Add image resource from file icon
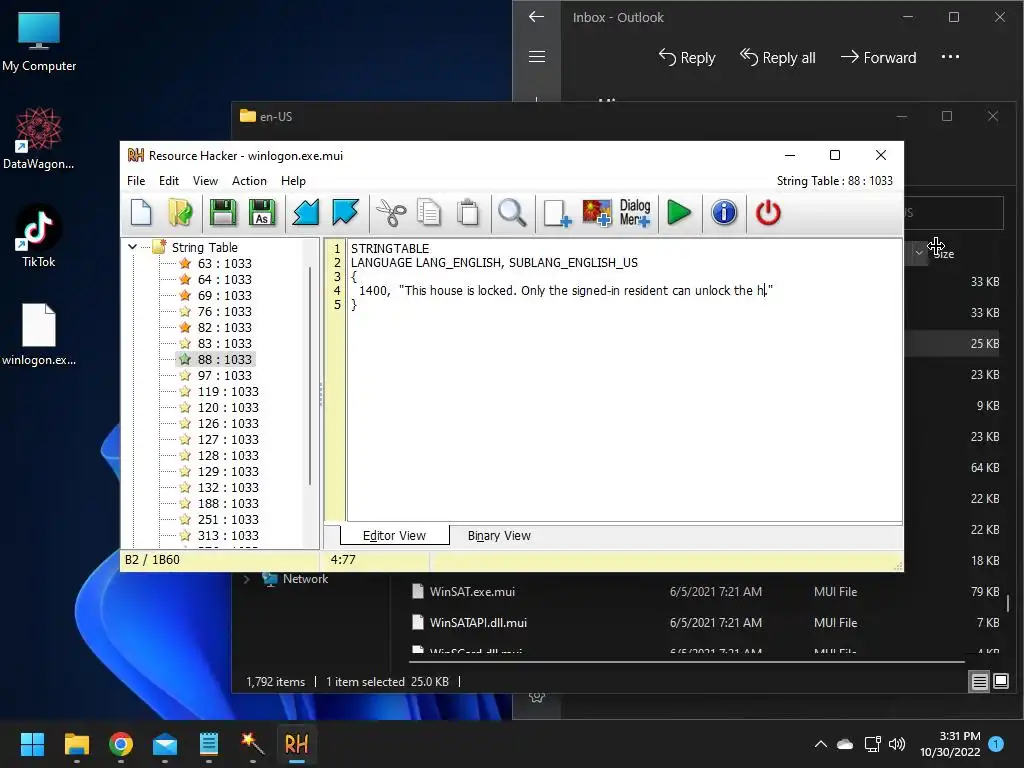Screen dimensions: 1024x768 [x=597, y=213]
